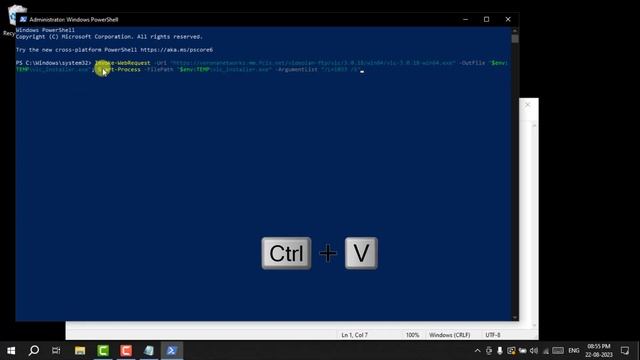Click Invoke-WebRequest command text
Image resolution: width=640 pixels, height=360 pixels.
(122, 63)
